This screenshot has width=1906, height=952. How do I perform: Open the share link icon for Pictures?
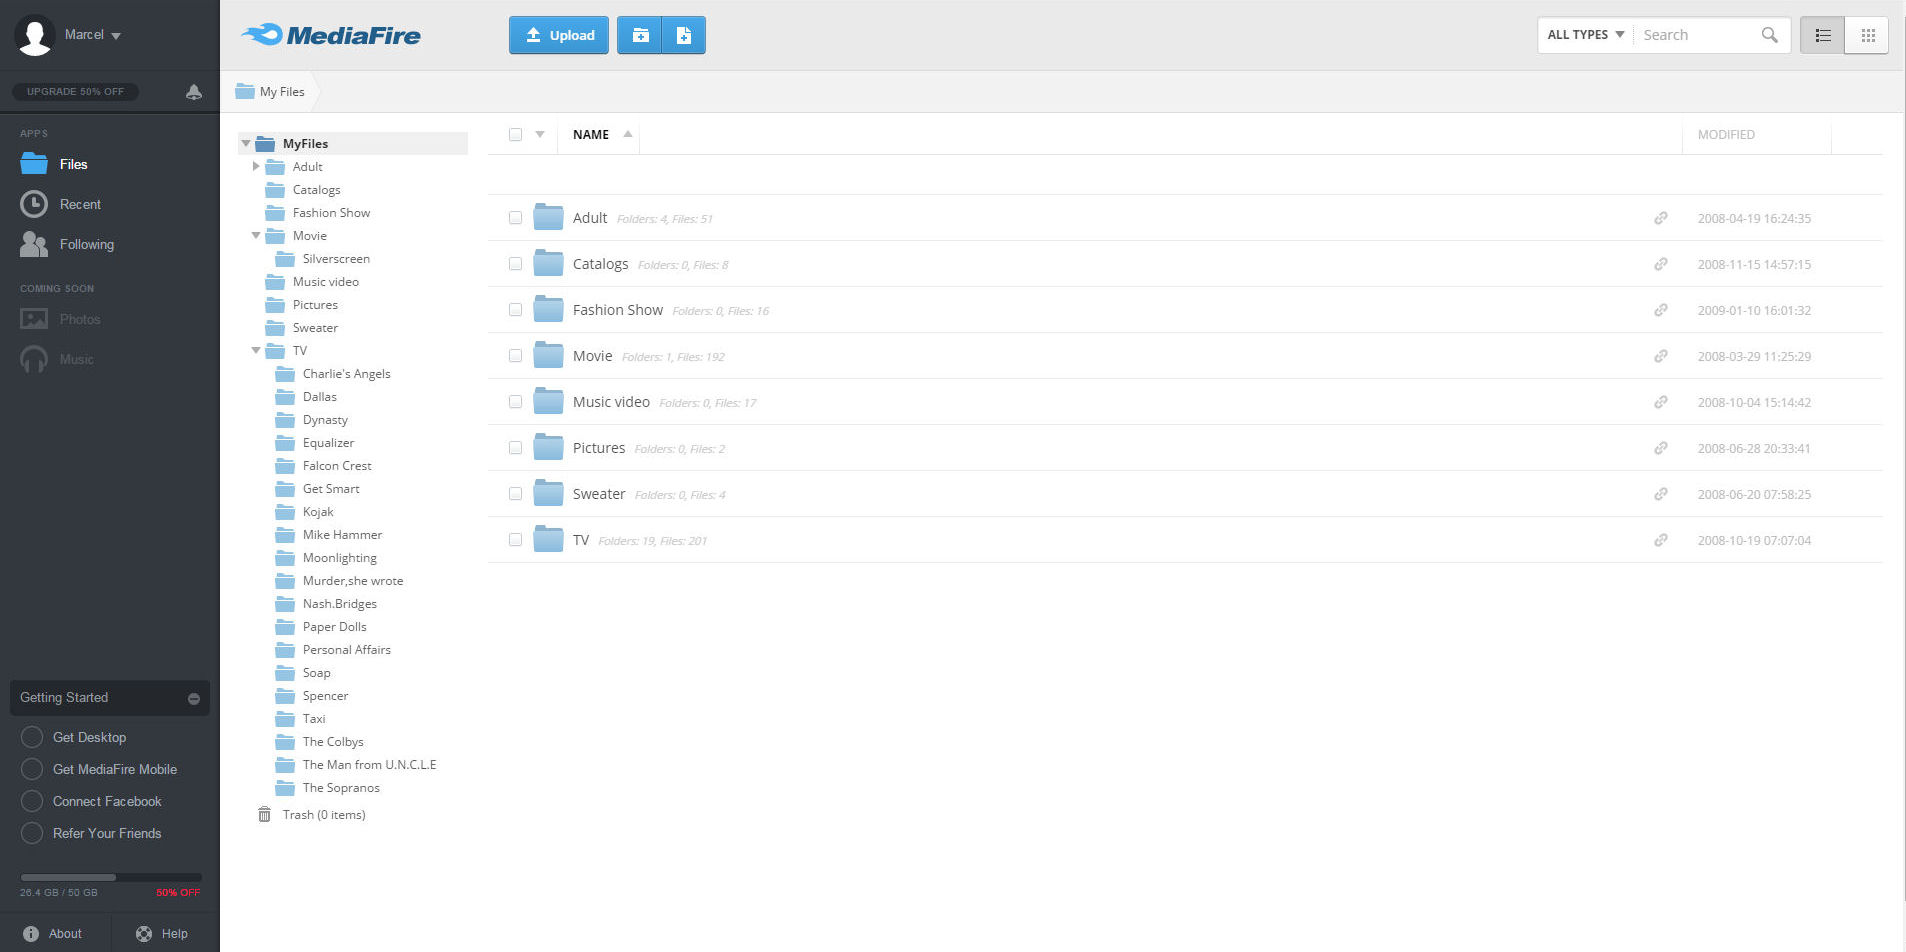coord(1660,448)
